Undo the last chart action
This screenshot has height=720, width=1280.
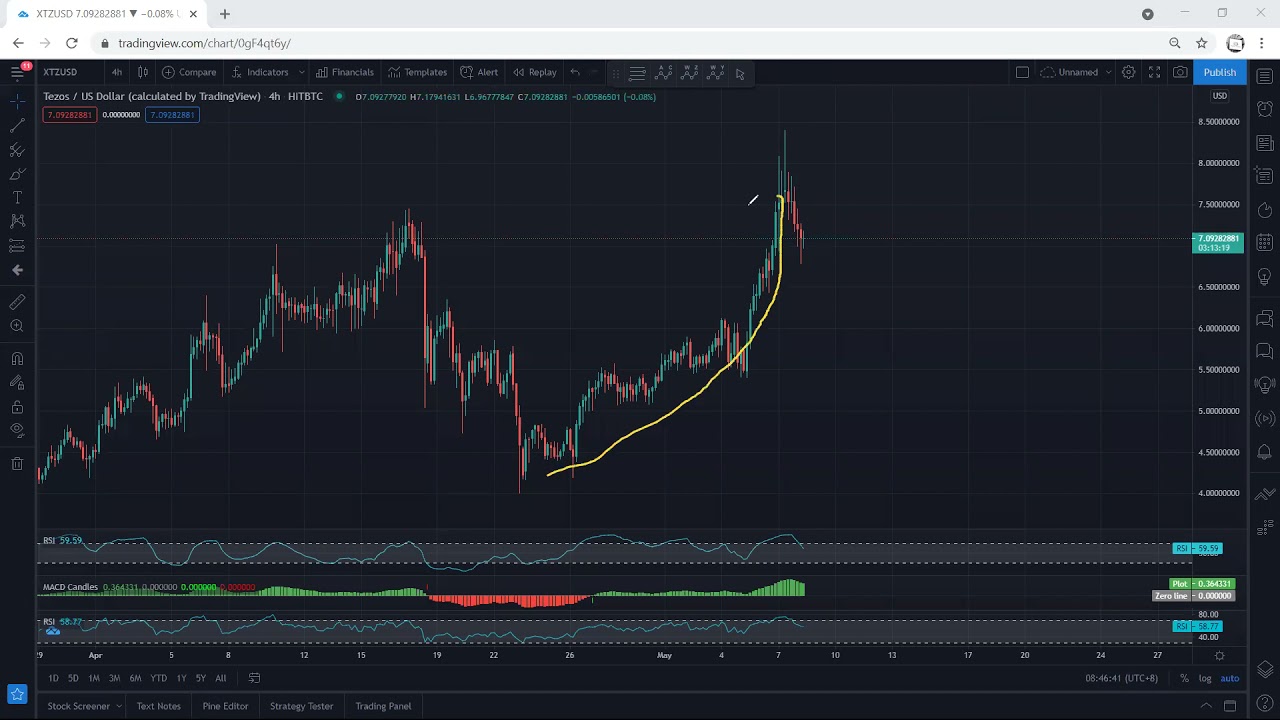tap(575, 72)
